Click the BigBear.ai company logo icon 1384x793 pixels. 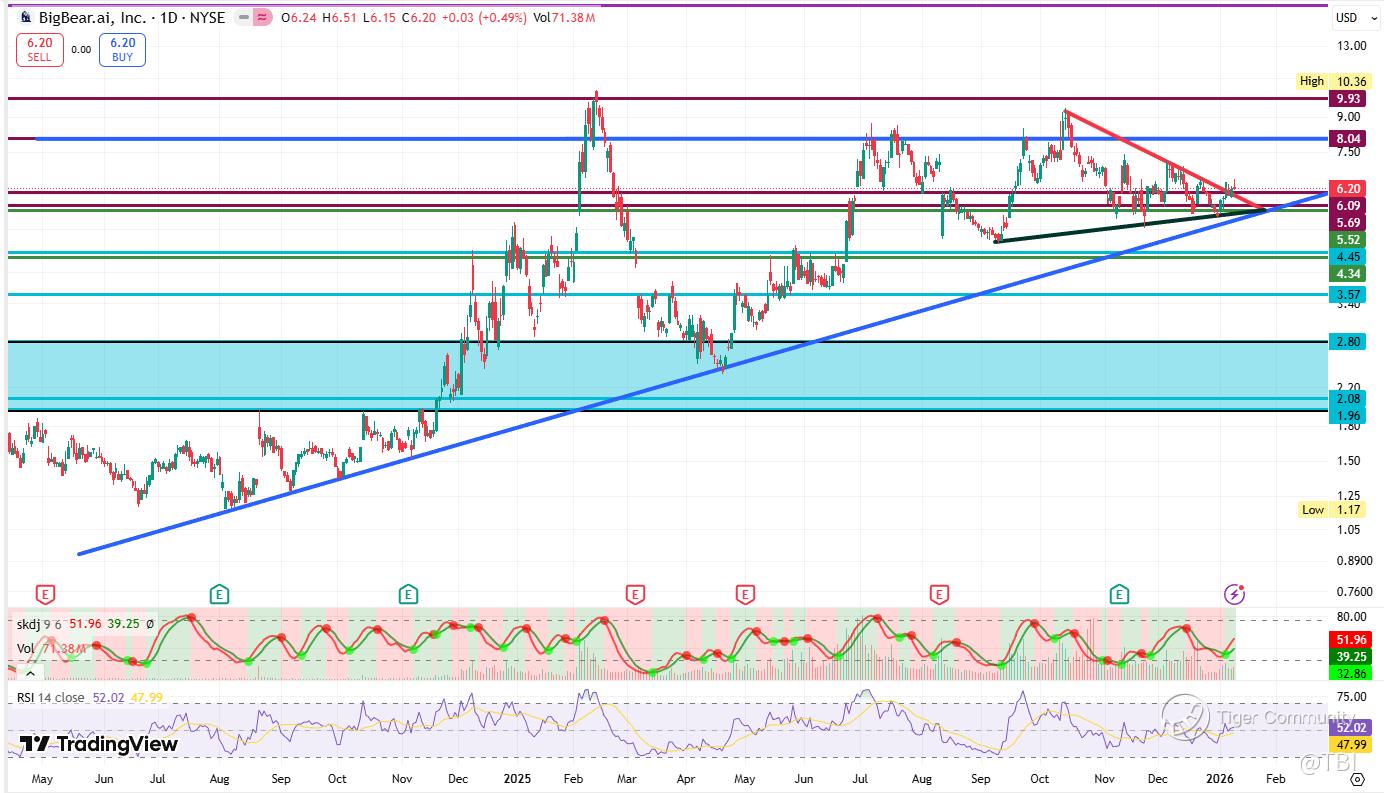point(27,17)
